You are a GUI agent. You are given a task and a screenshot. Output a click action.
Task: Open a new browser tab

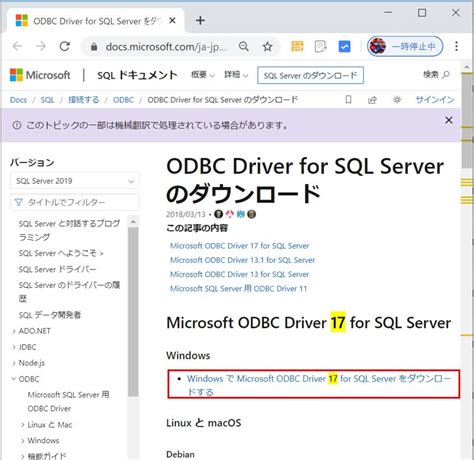200,21
